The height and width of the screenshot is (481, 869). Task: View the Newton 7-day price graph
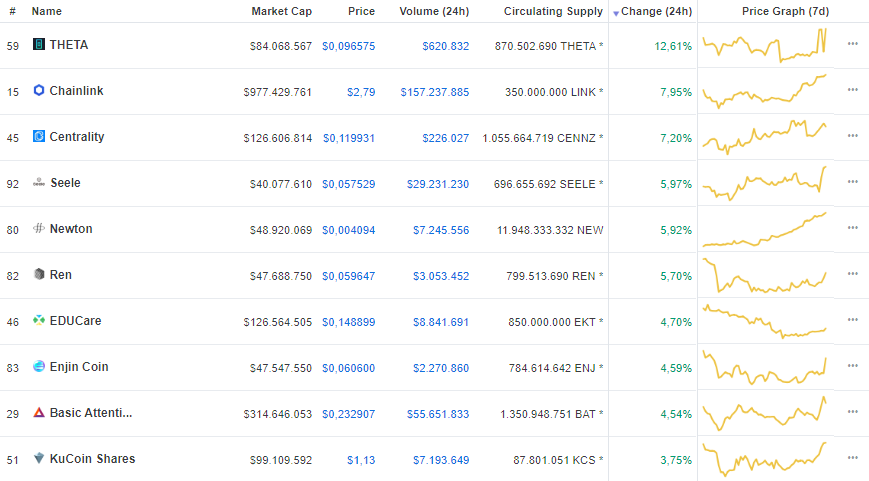pos(765,229)
